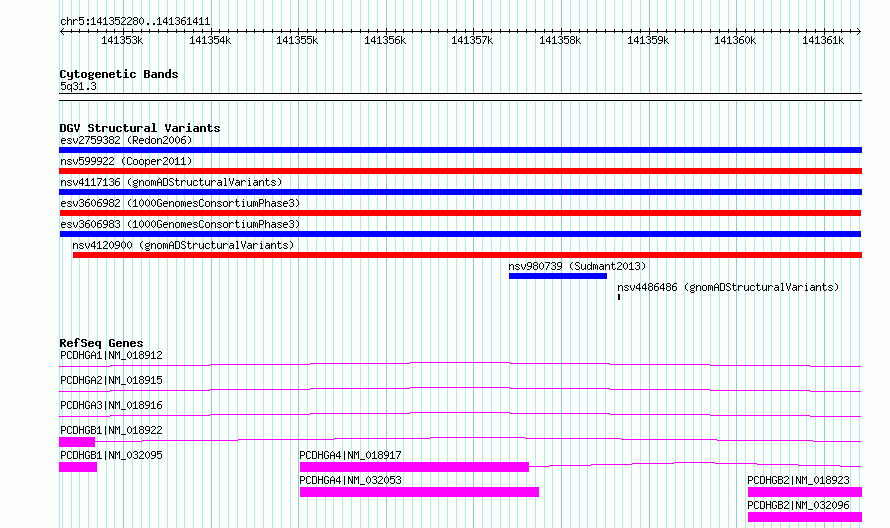Open the nsv4486486 (gnomADStructuralVariants) label
Screen dimensions: 890x528
728,287
